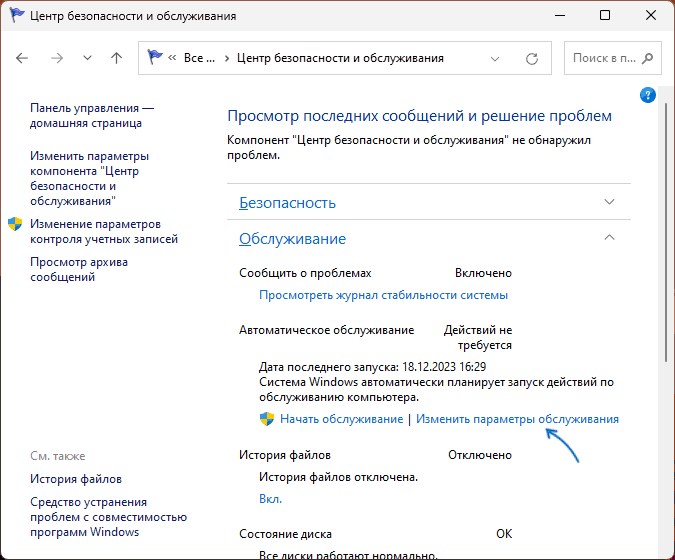Open 'Панель управления — домашняя страница'
This screenshot has height=560, width=675.
(92, 115)
